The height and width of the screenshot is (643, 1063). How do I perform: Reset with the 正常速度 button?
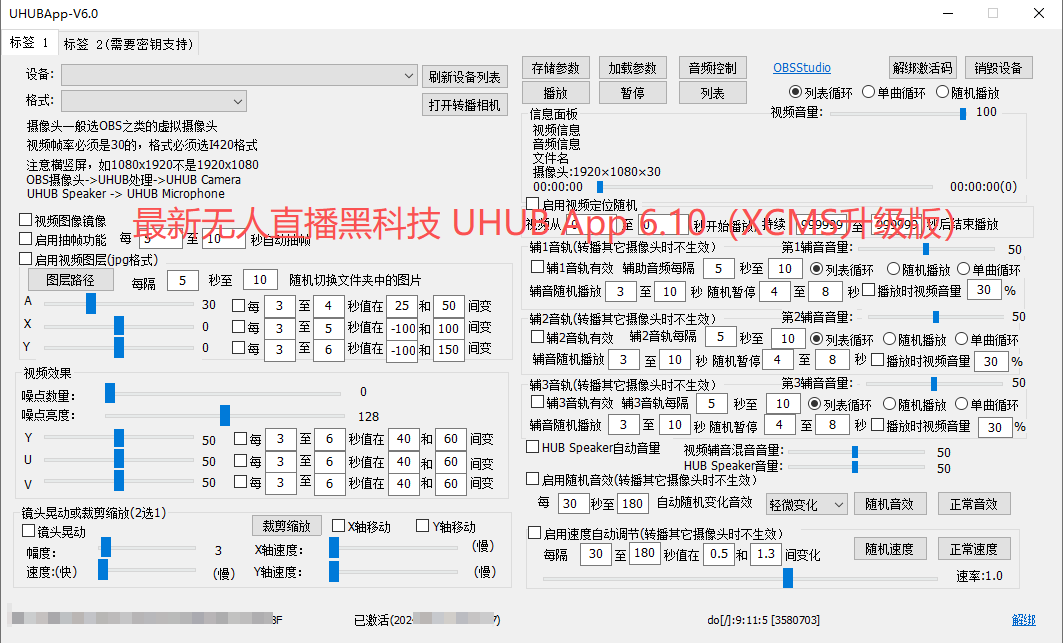click(974, 549)
